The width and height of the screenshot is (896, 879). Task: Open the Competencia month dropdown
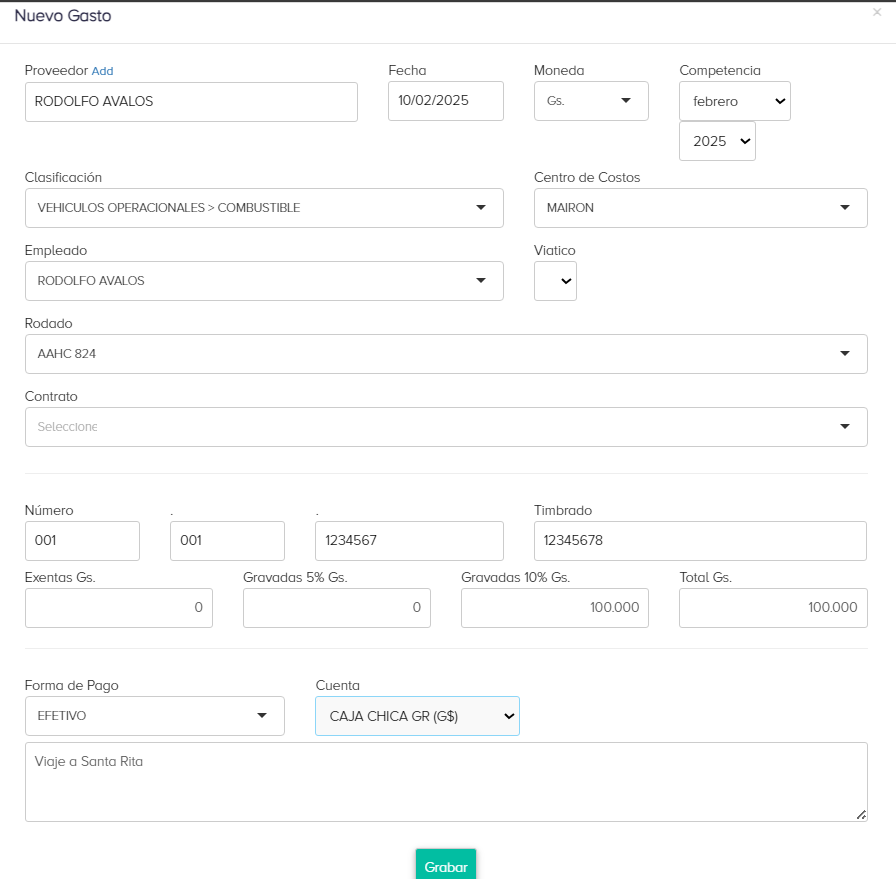pos(734,101)
